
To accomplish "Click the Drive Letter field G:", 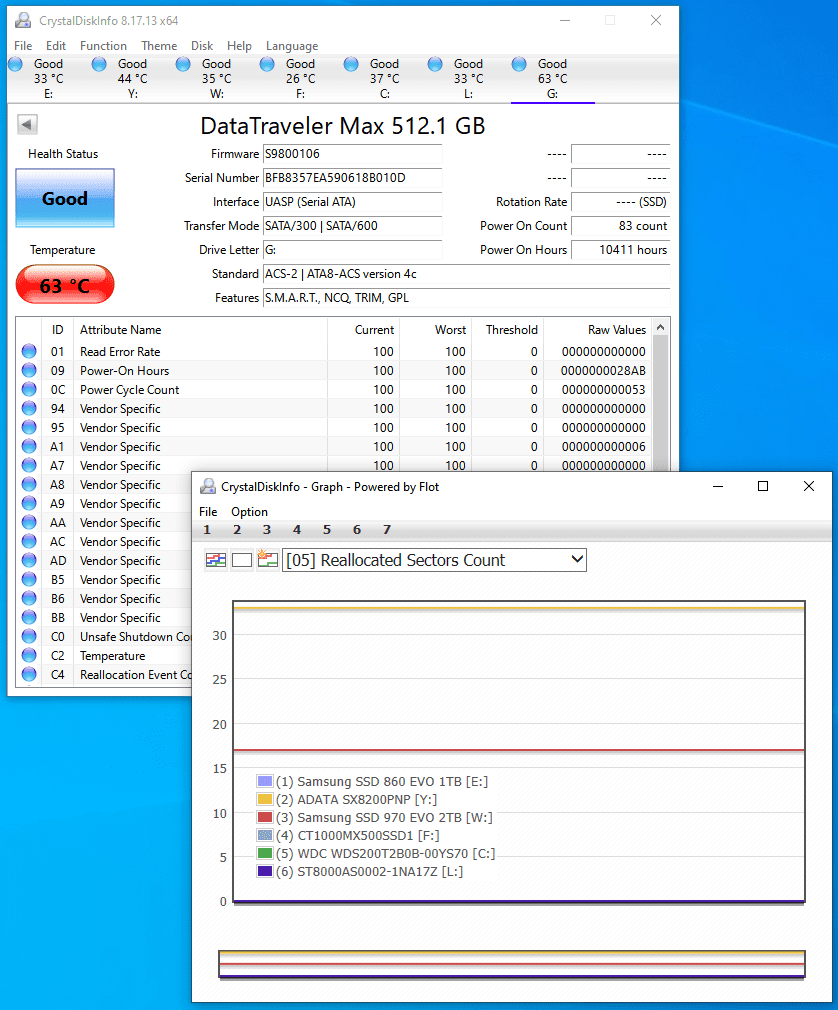I will [x=352, y=250].
